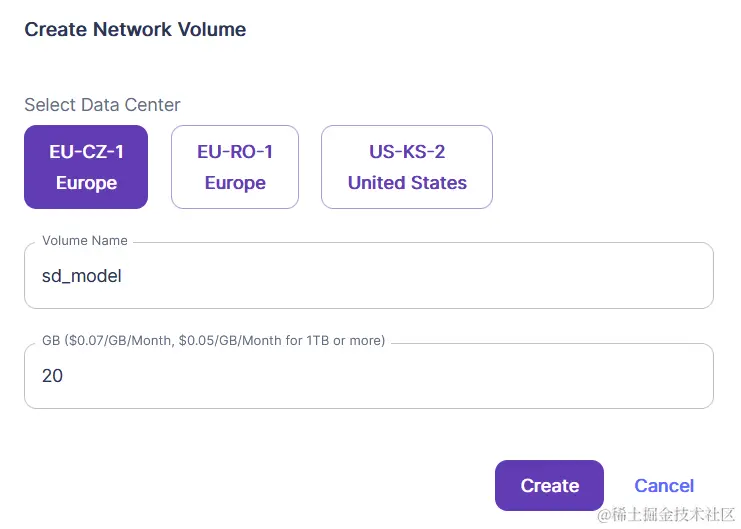The height and width of the screenshot is (529, 741).
Task: Focus the Volume Name input field
Action: click(369, 276)
